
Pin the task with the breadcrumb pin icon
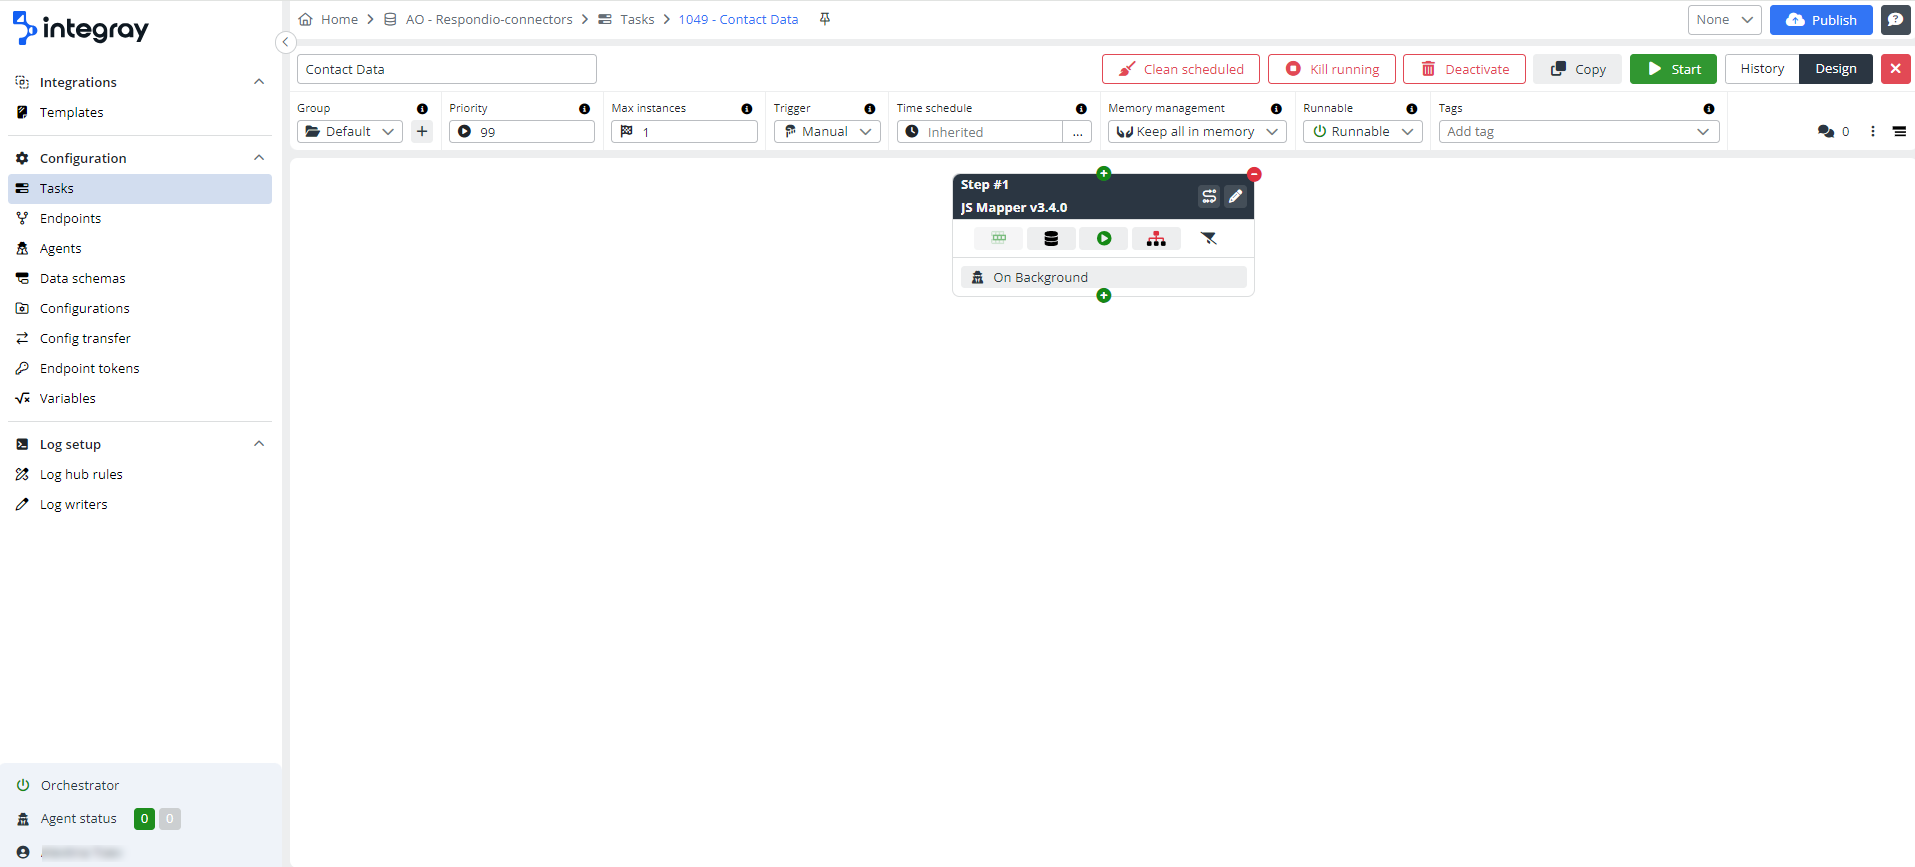pyautogui.click(x=825, y=19)
